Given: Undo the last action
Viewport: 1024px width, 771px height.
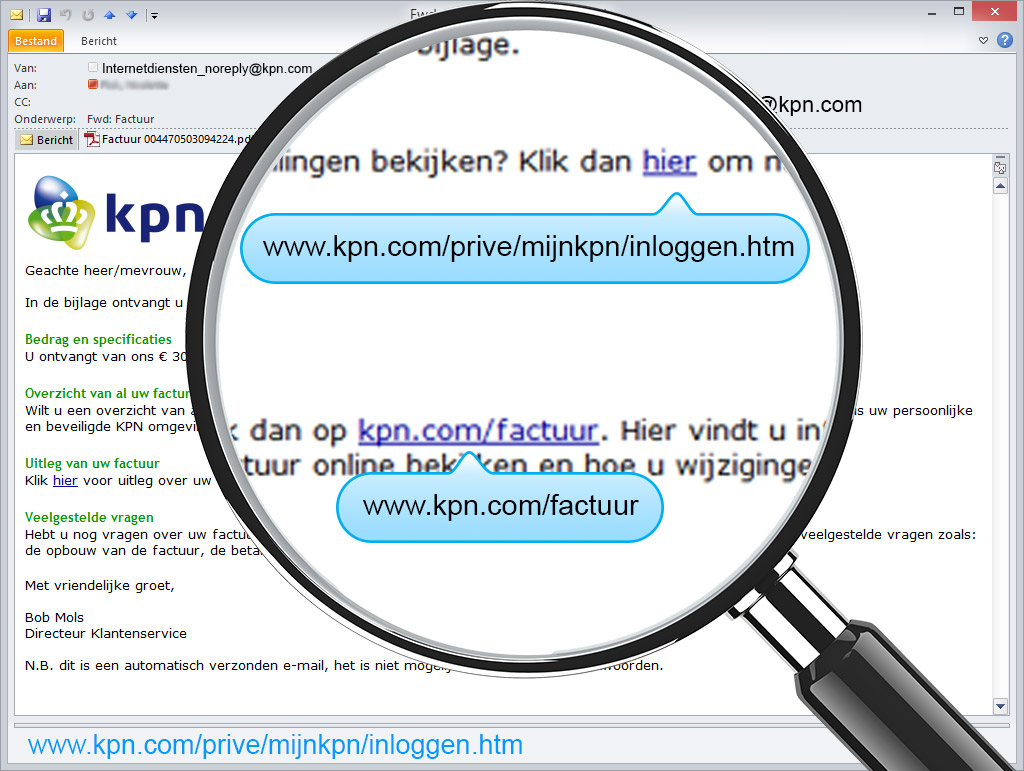Looking at the screenshot, I should point(66,14).
